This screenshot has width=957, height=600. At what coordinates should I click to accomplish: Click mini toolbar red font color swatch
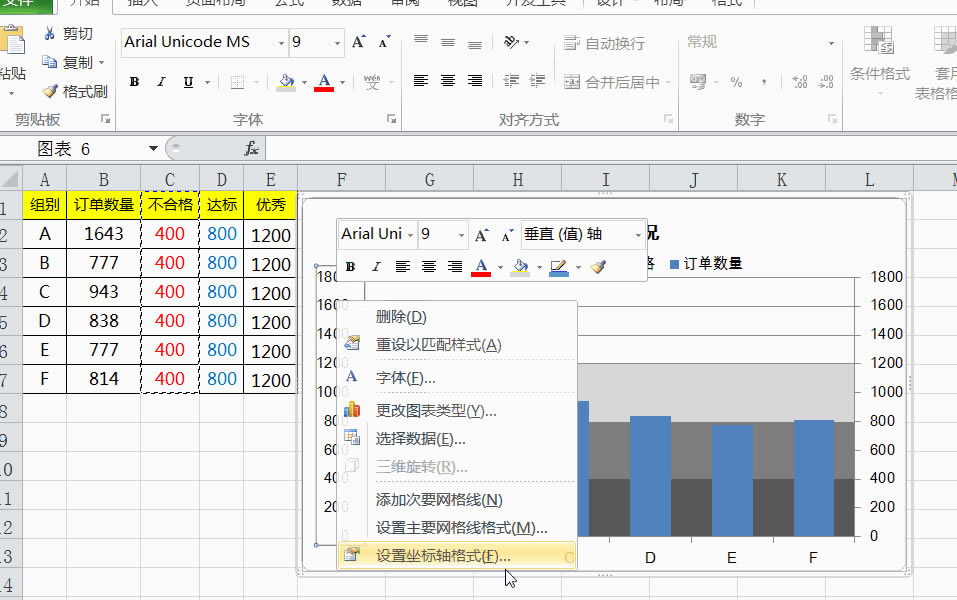tap(481, 267)
